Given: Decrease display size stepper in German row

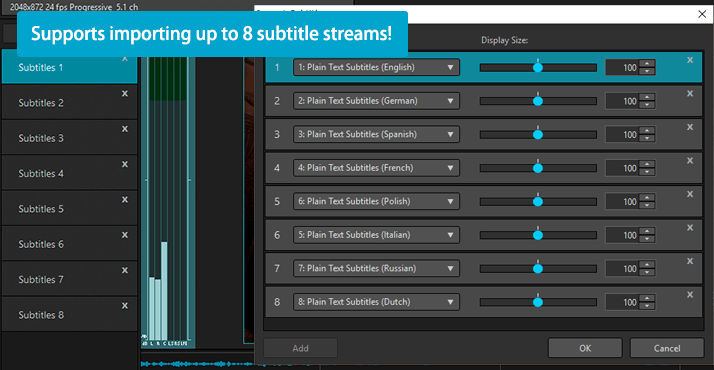Looking at the screenshot, I should 647,105.
